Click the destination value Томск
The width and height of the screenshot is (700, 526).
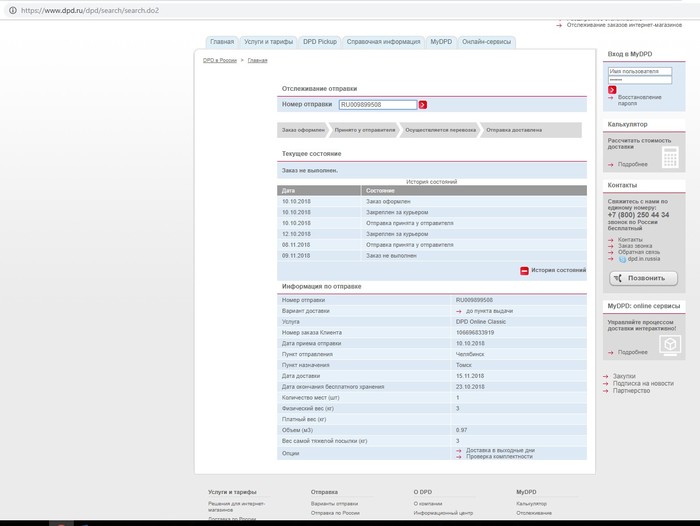tap(464, 365)
